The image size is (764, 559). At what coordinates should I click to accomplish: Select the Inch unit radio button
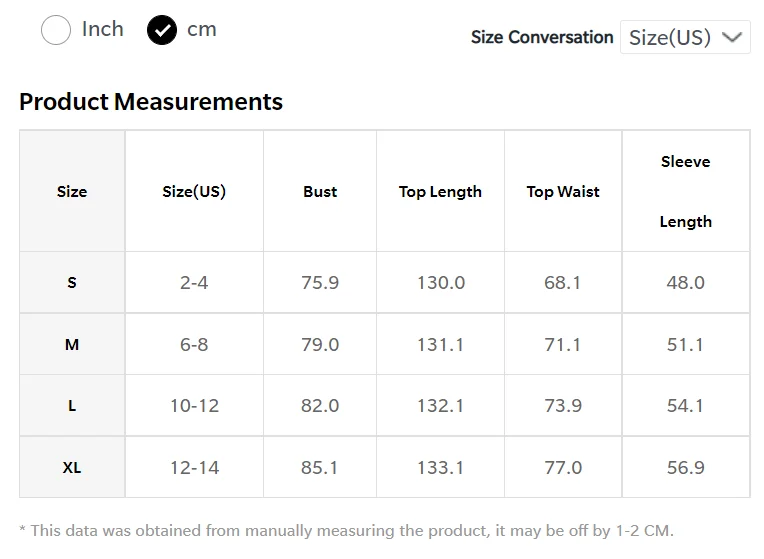point(56,30)
